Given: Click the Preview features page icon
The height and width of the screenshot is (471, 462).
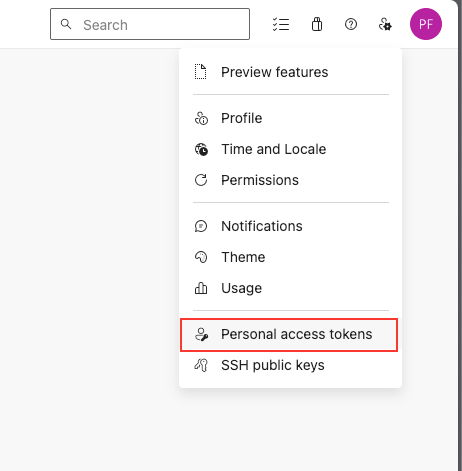Looking at the screenshot, I should coord(201,72).
